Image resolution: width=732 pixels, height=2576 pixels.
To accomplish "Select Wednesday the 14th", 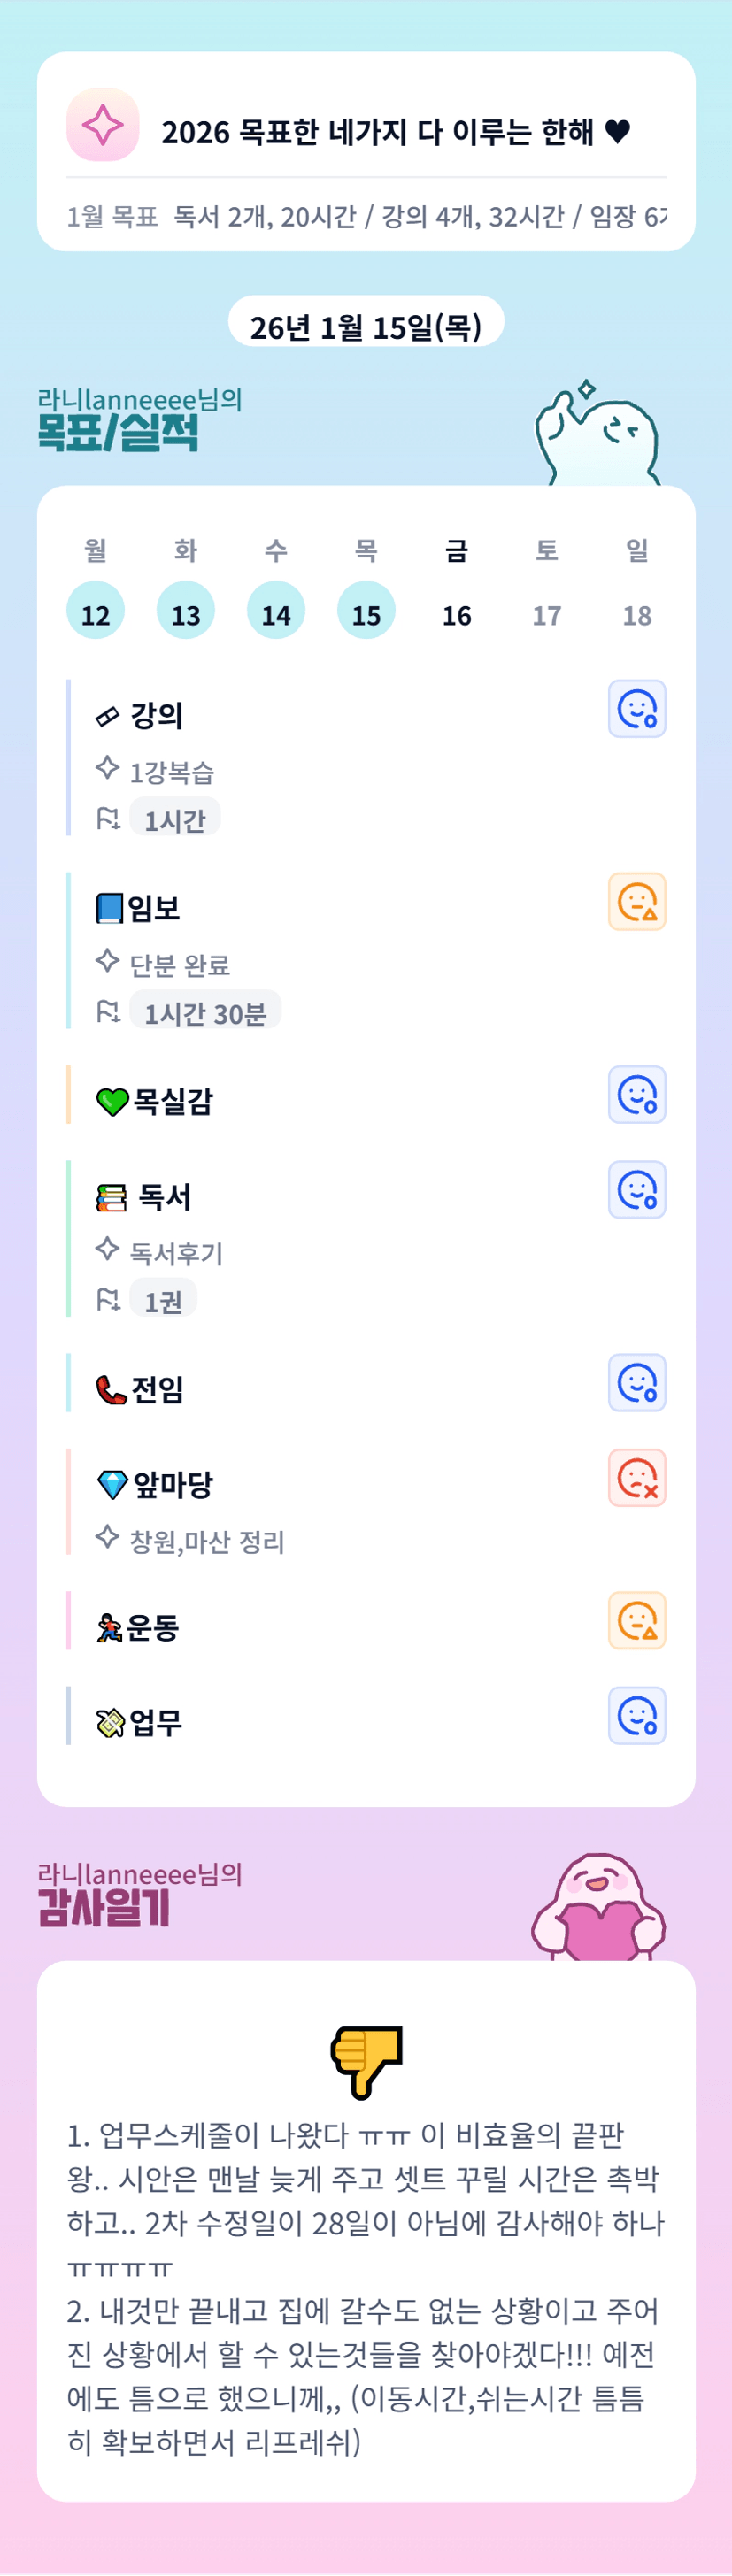I will (276, 611).
